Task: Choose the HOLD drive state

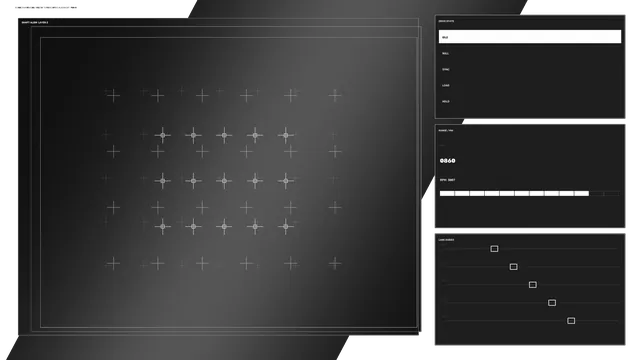Action: point(530,101)
